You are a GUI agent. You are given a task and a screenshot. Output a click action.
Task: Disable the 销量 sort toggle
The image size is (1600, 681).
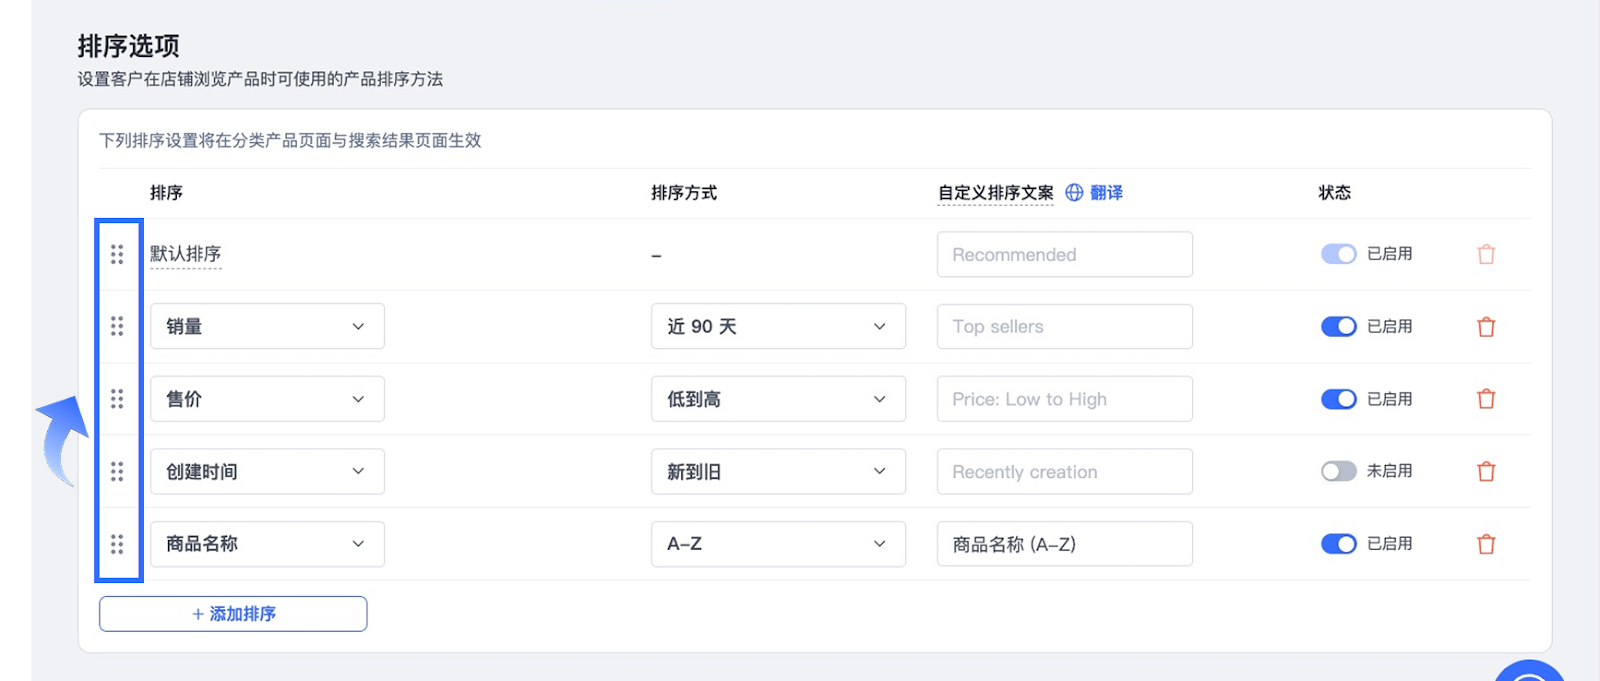(1338, 327)
